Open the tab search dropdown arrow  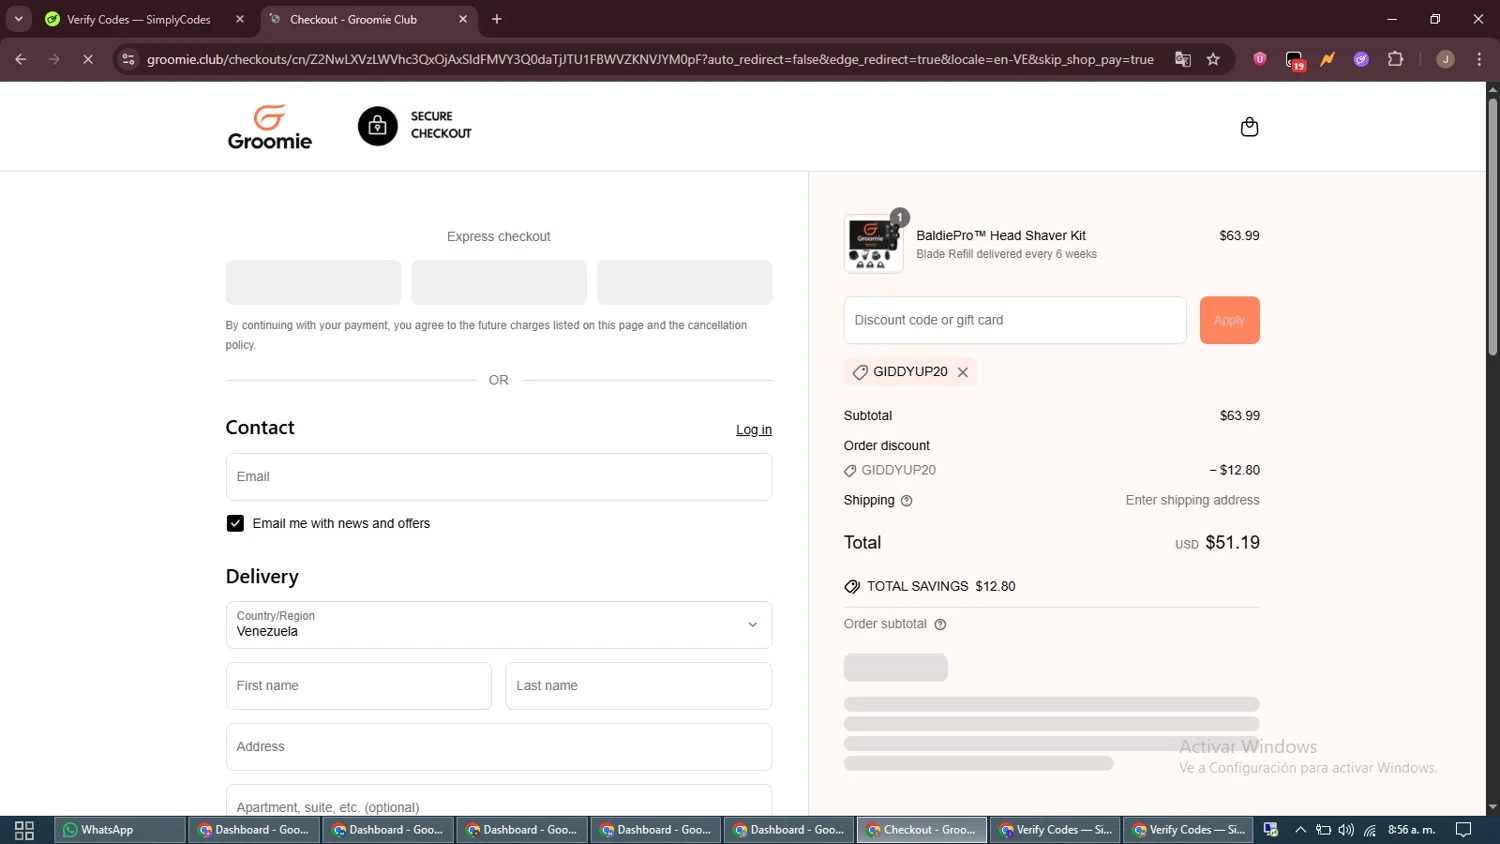18,19
